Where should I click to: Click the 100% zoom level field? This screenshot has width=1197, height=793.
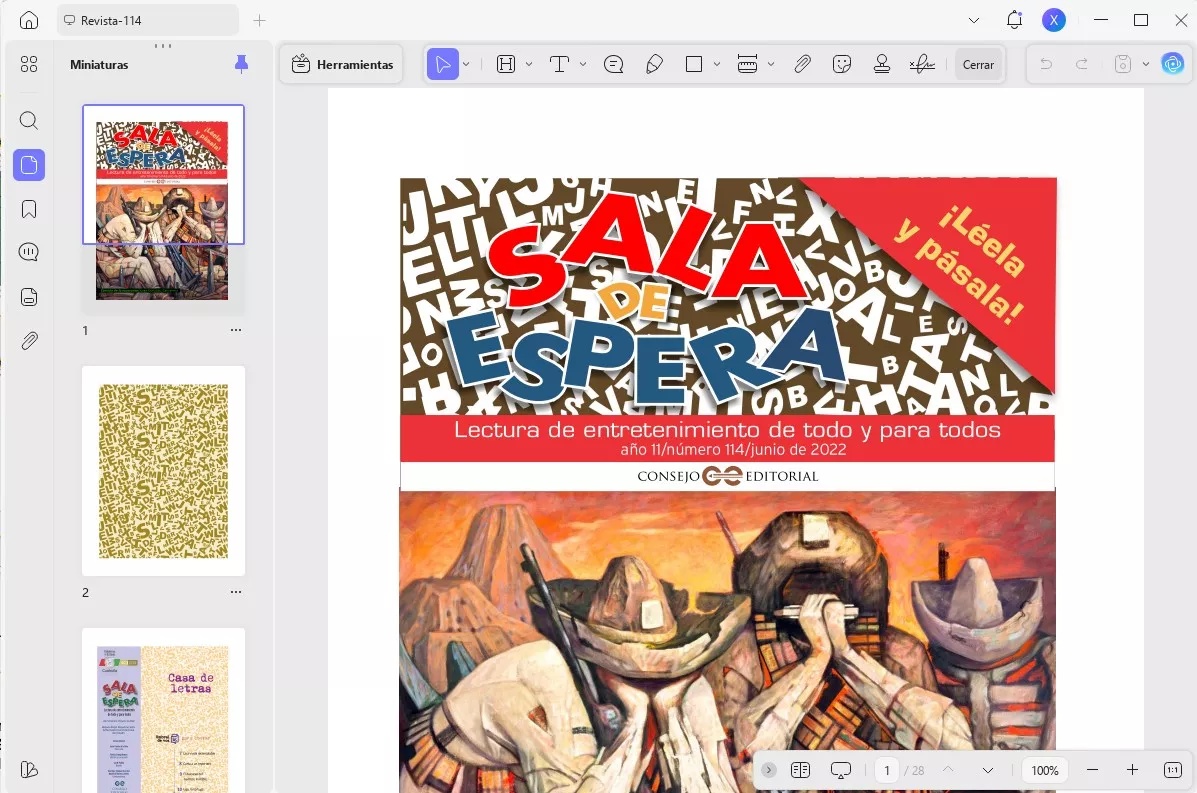pyautogui.click(x=1045, y=770)
